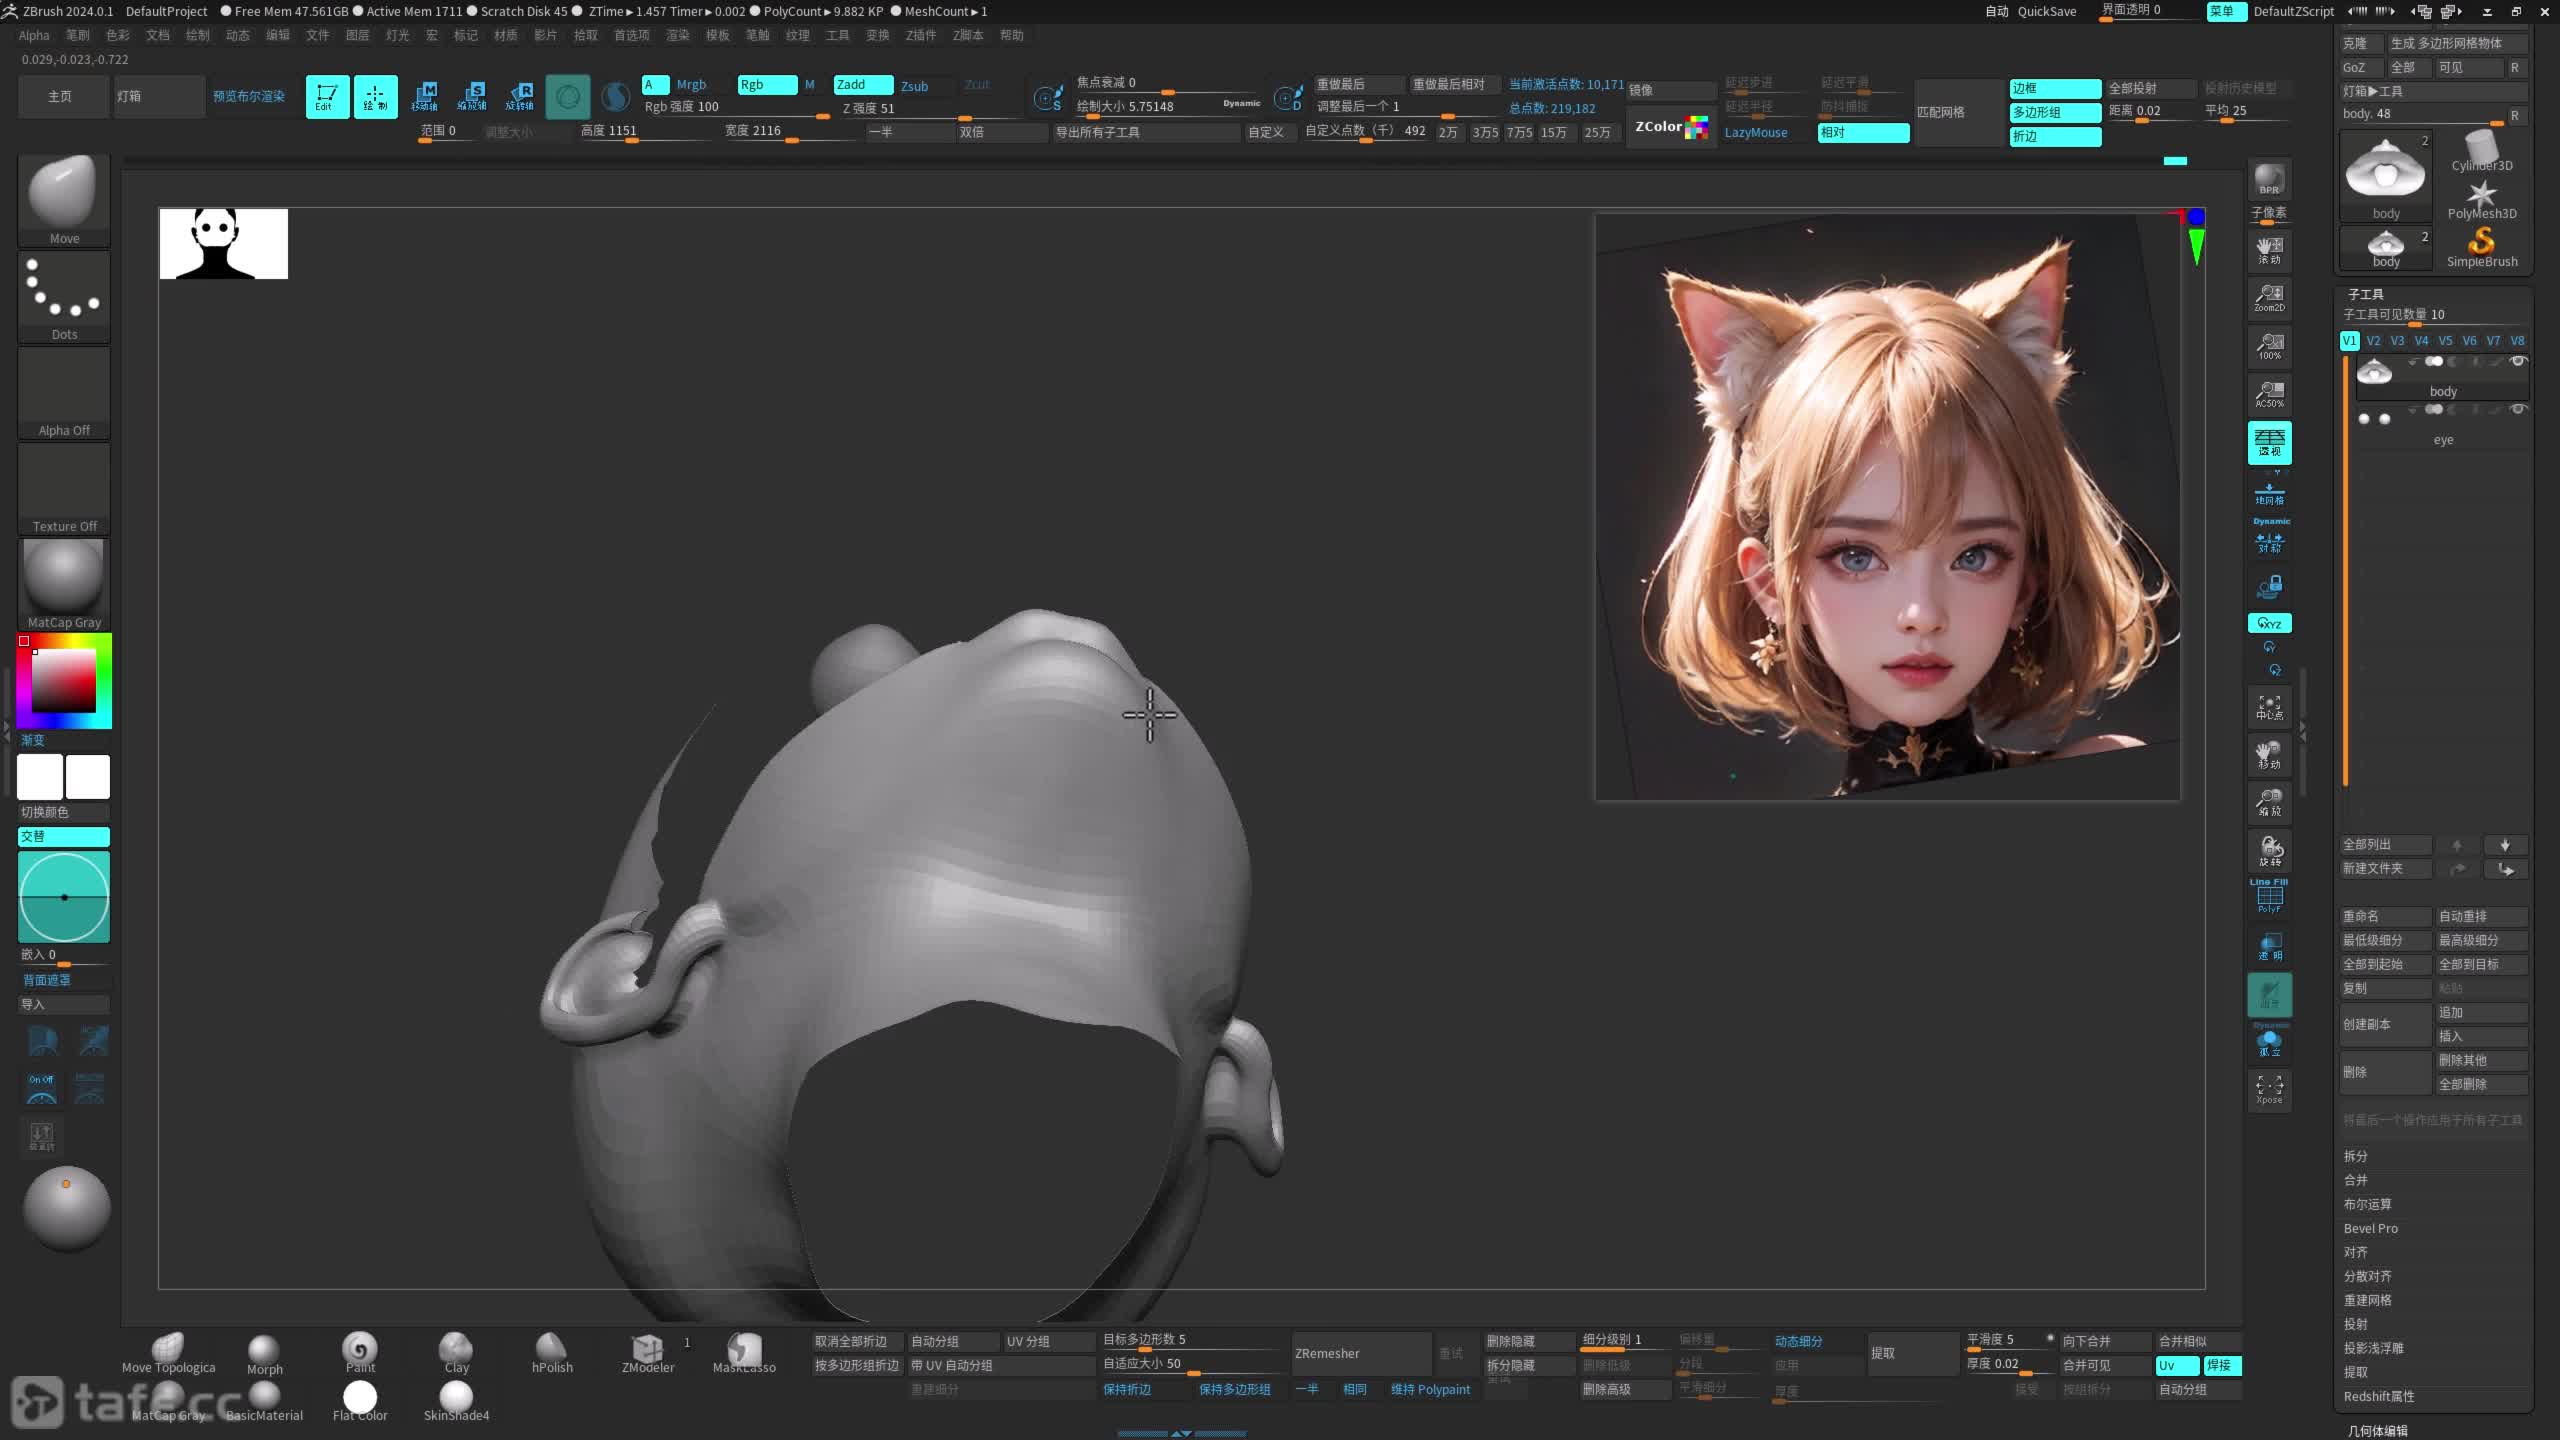Viewport: 2560px width, 1440px height.
Task: Pick the SkinShade4 material
Action: pos(456,1401)
